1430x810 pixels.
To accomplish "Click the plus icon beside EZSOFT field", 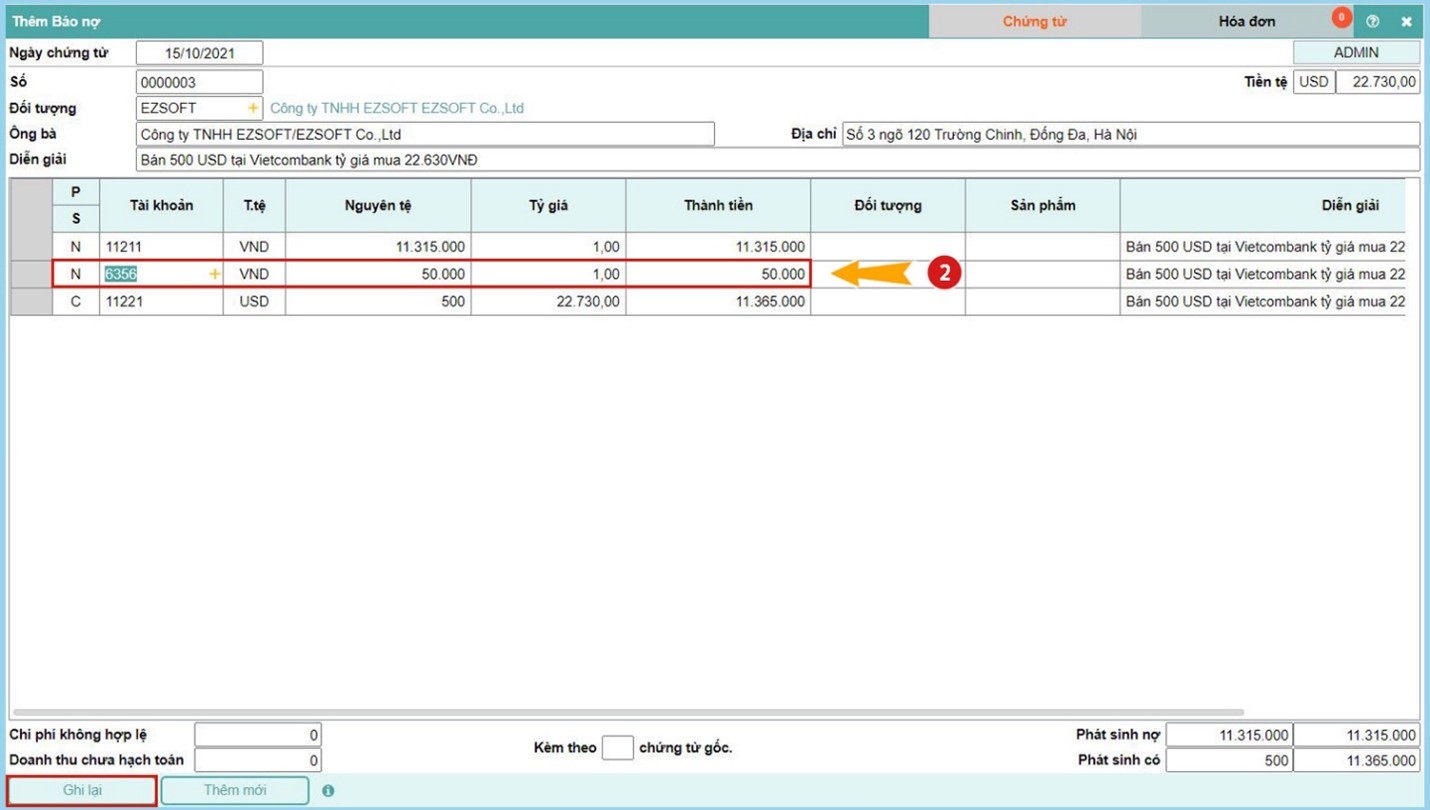I will click(x=253, y=108).
